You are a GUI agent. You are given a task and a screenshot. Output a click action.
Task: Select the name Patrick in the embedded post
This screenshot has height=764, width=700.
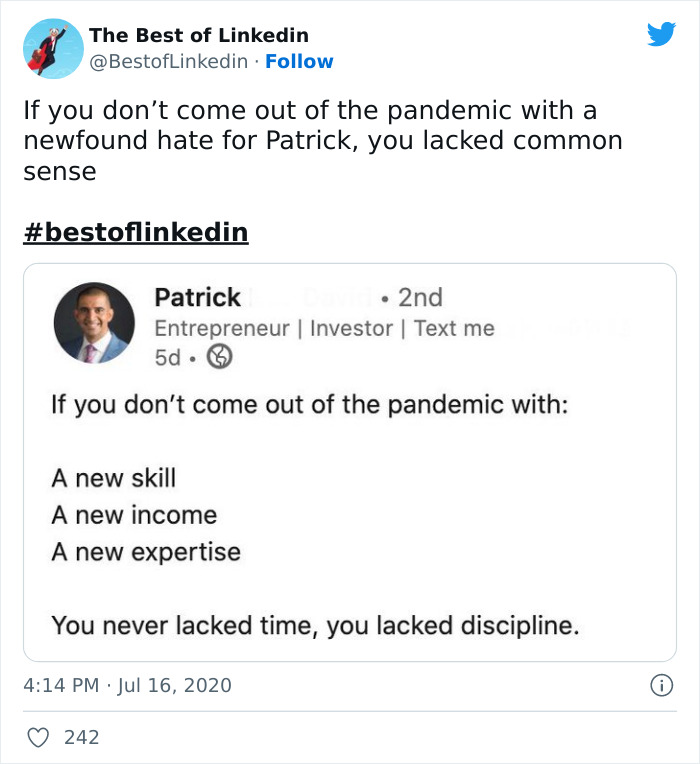click(197, 297)
